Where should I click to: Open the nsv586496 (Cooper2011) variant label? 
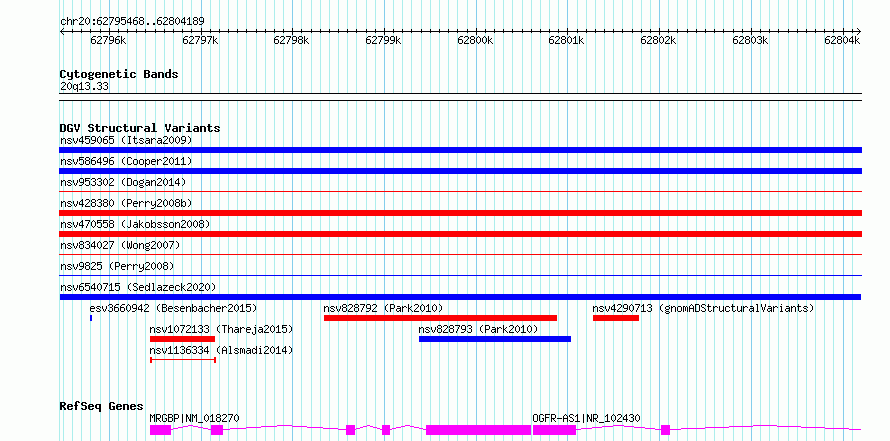tap(126, 162)
